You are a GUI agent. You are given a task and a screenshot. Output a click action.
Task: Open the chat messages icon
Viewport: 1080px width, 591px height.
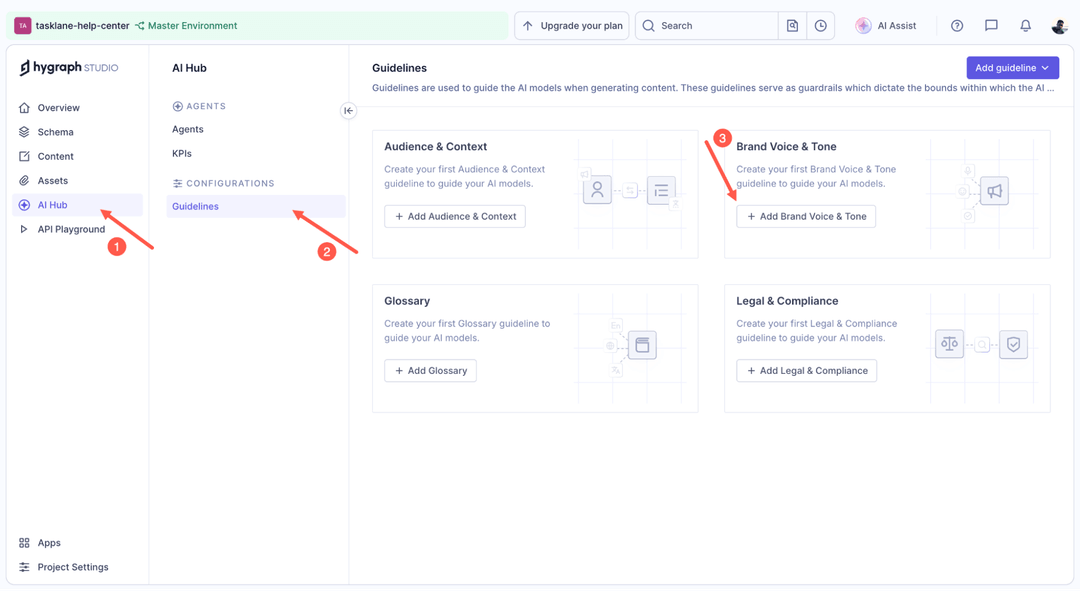[991, 25]
